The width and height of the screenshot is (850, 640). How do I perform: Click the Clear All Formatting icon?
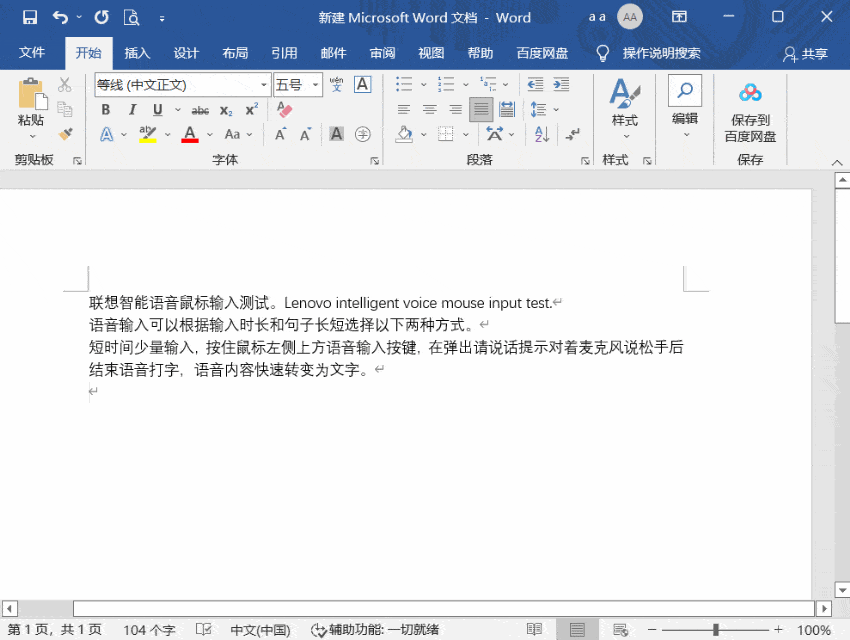pyautogui.click(x=283, y=108)
